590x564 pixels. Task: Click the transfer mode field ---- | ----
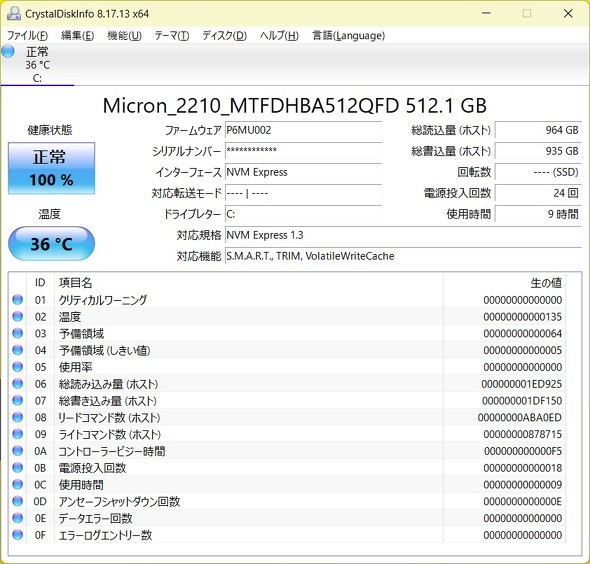coord(303,193)
